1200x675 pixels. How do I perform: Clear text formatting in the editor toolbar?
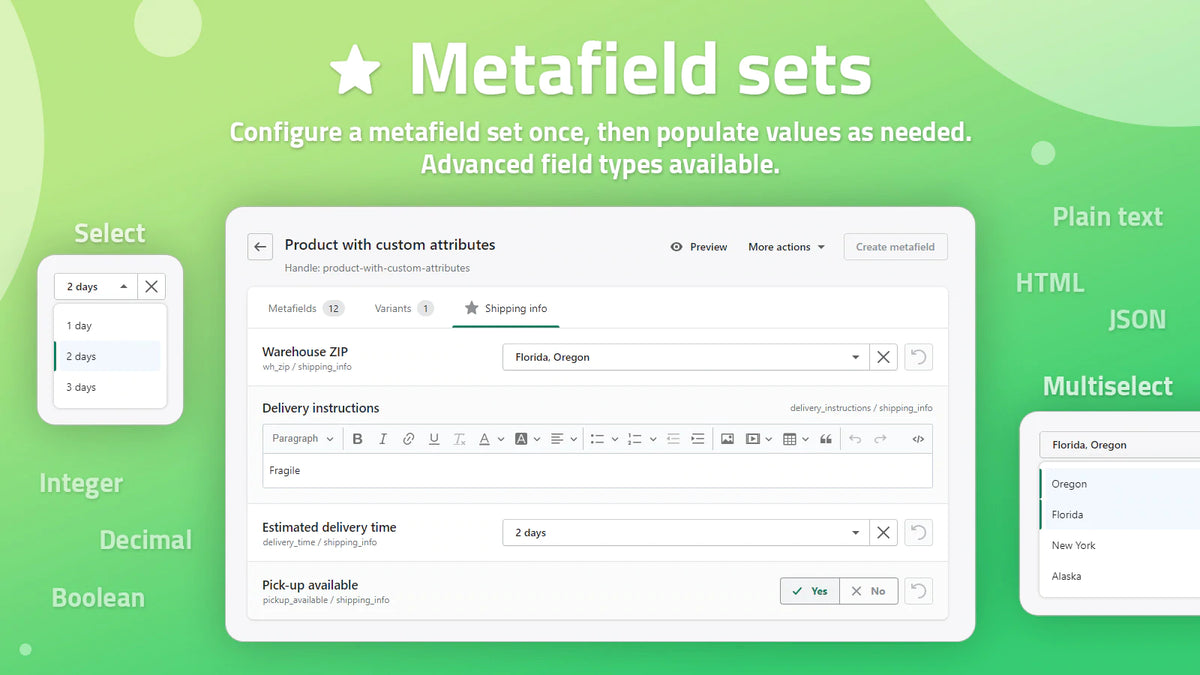(459, 439)
